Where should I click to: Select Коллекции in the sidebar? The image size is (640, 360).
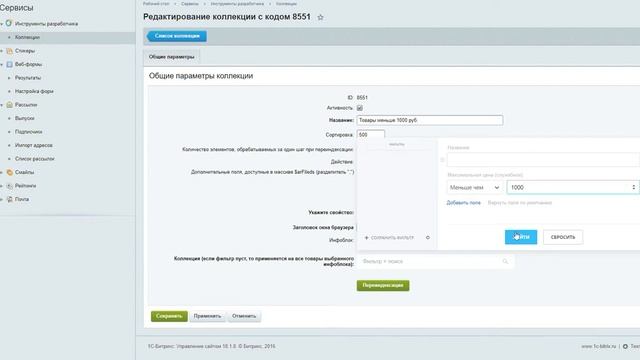[x=27, y=37]
